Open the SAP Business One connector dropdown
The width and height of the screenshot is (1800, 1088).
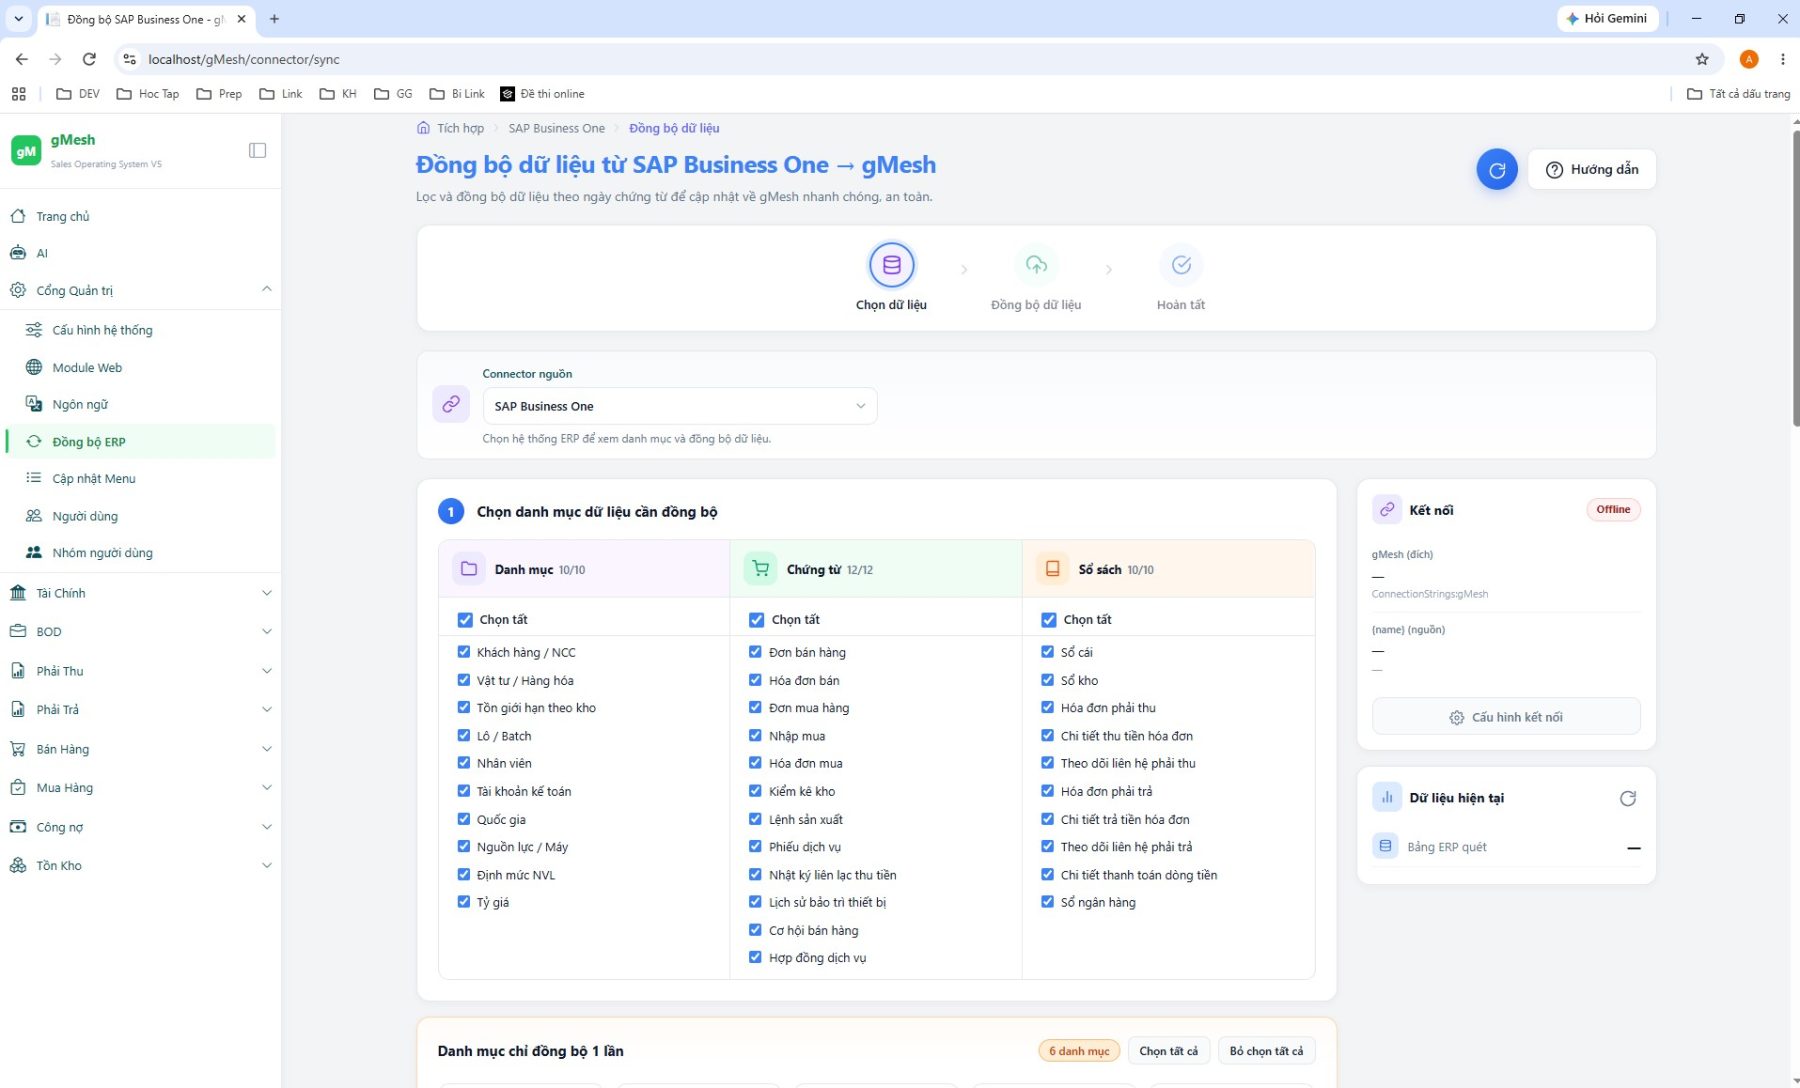point(680,406)
